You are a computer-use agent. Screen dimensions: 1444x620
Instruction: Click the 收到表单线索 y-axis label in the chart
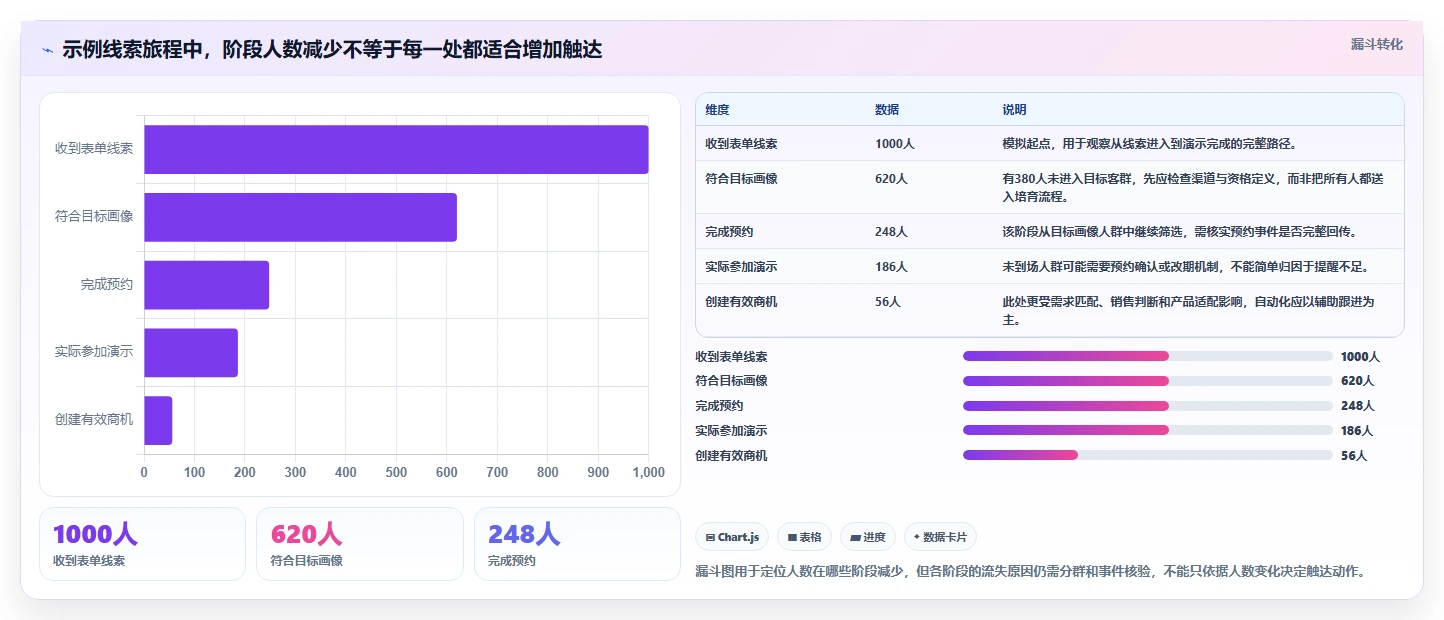point(94,149)
